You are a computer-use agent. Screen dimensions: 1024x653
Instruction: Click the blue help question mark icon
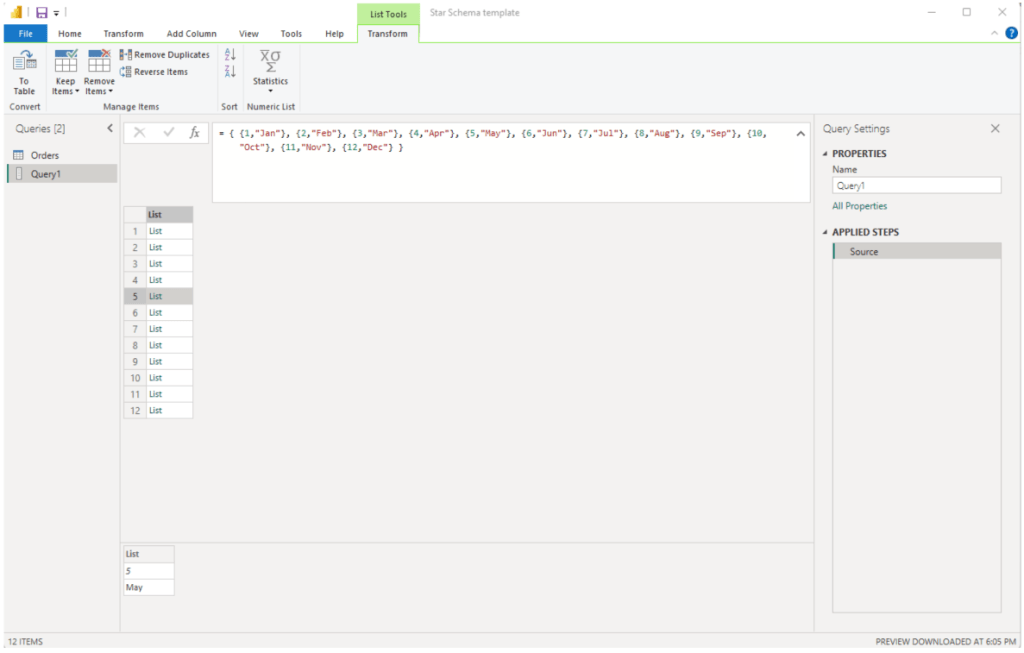(1011, 33)
